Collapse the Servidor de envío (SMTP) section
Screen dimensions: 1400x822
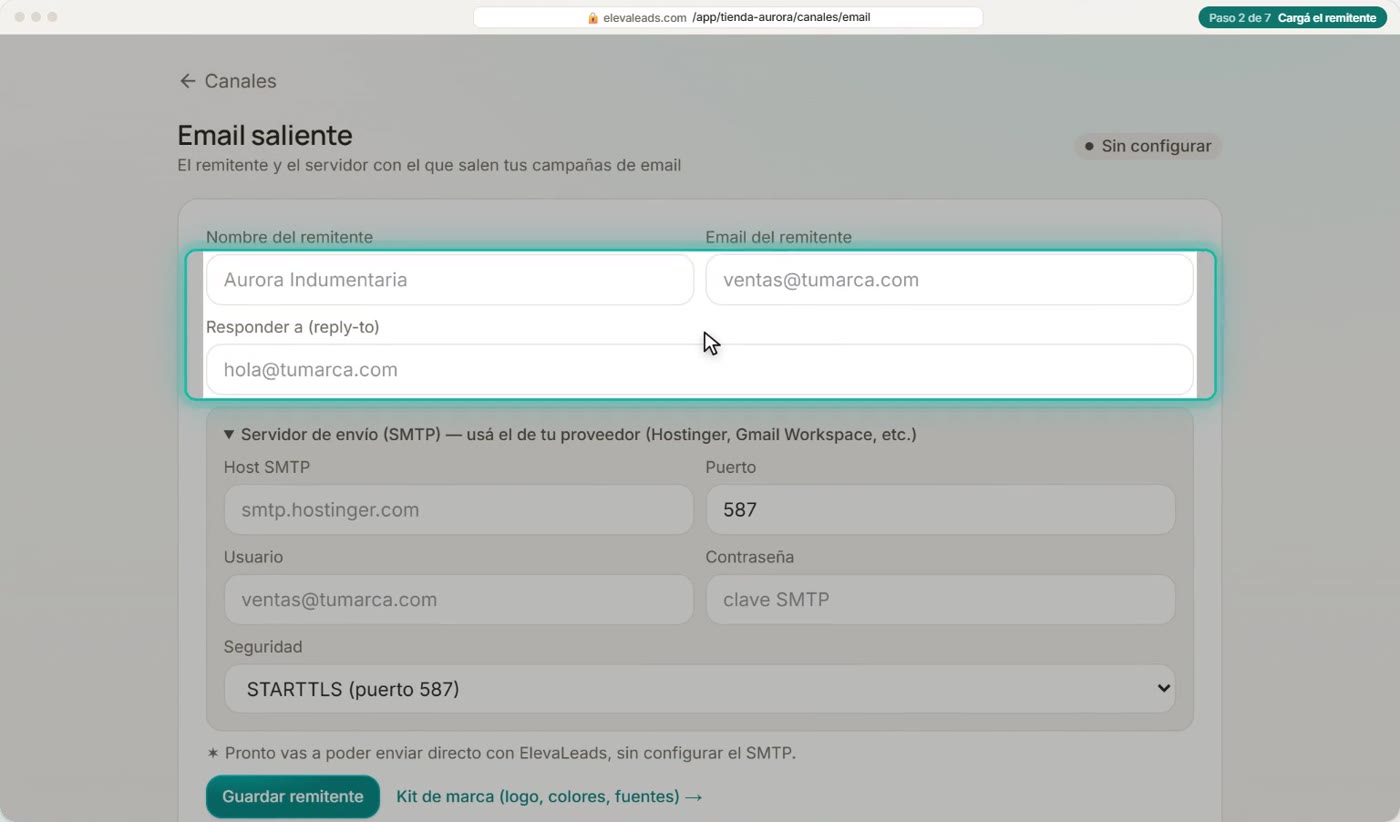[570, 435]
